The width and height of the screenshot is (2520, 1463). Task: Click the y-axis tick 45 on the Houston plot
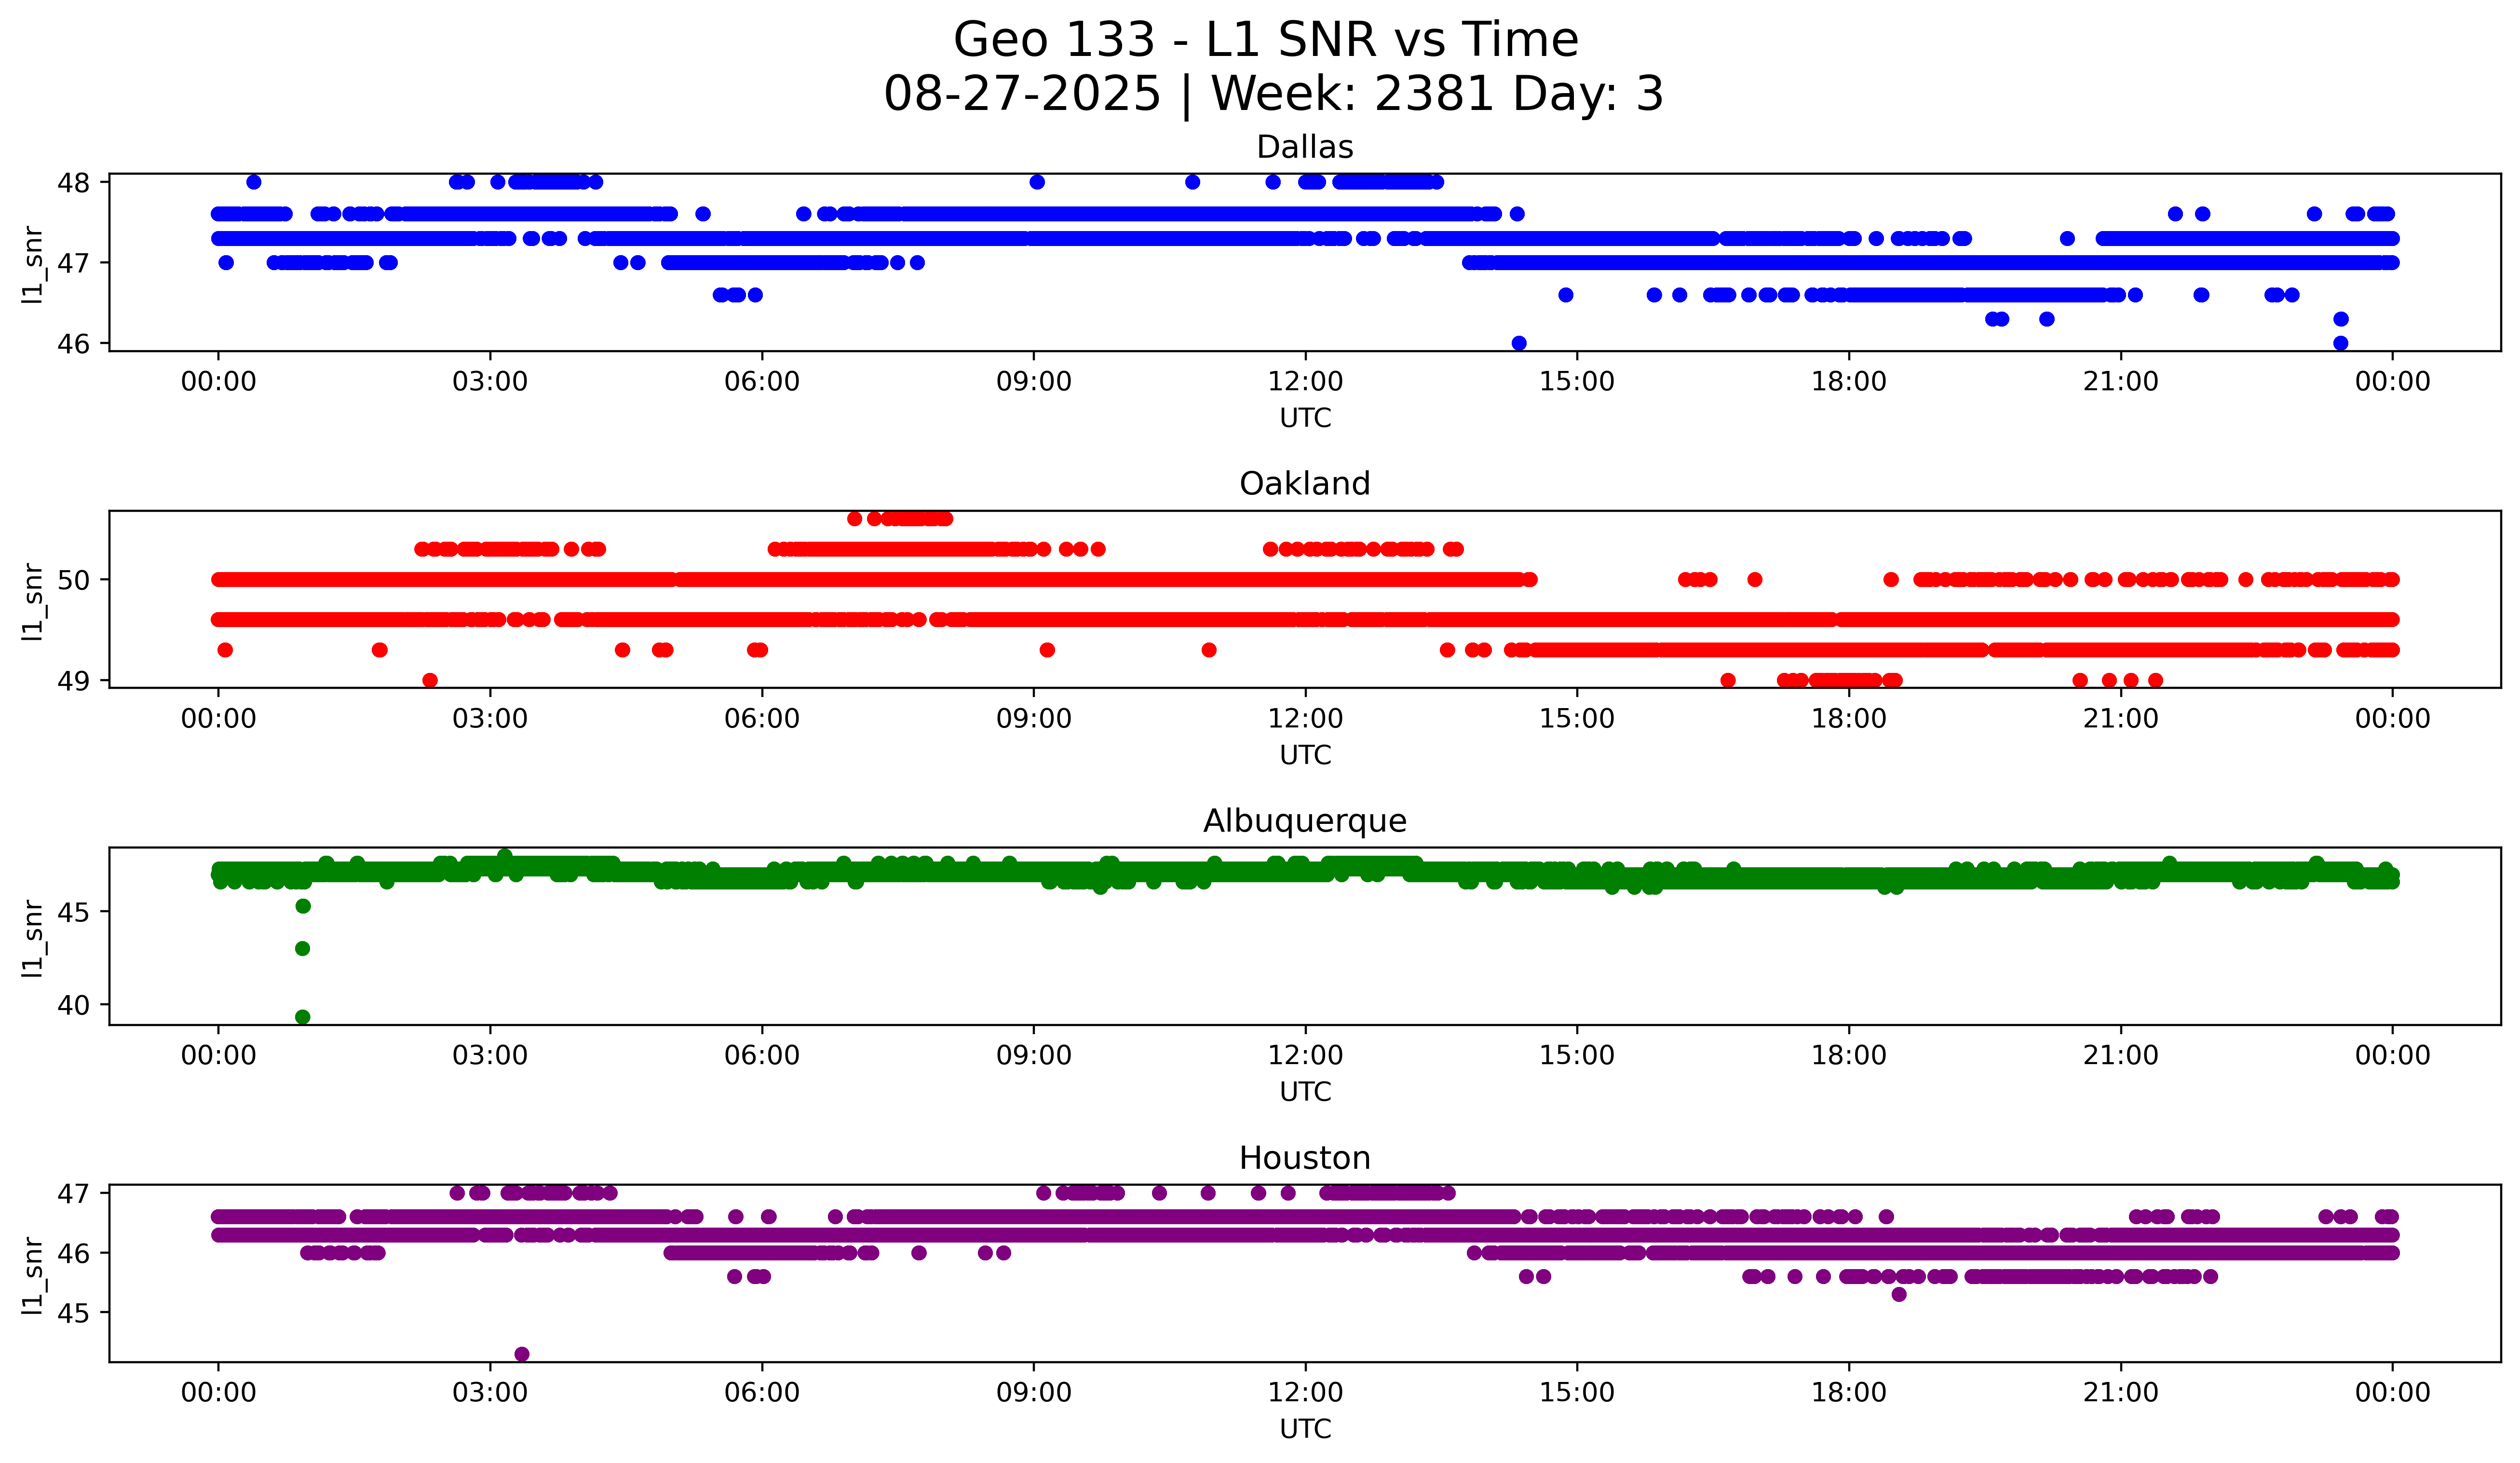tap(73, 1313)
